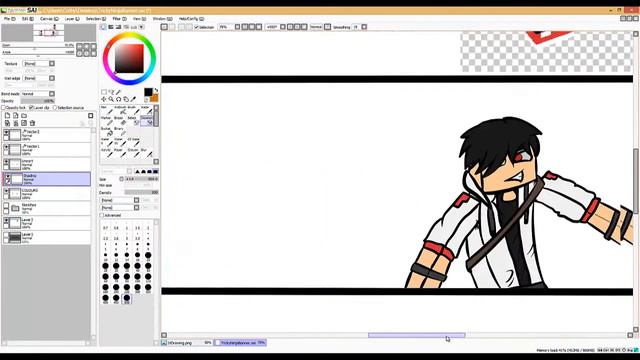Pick a hue on the color wheel

(x=129, y=36)
